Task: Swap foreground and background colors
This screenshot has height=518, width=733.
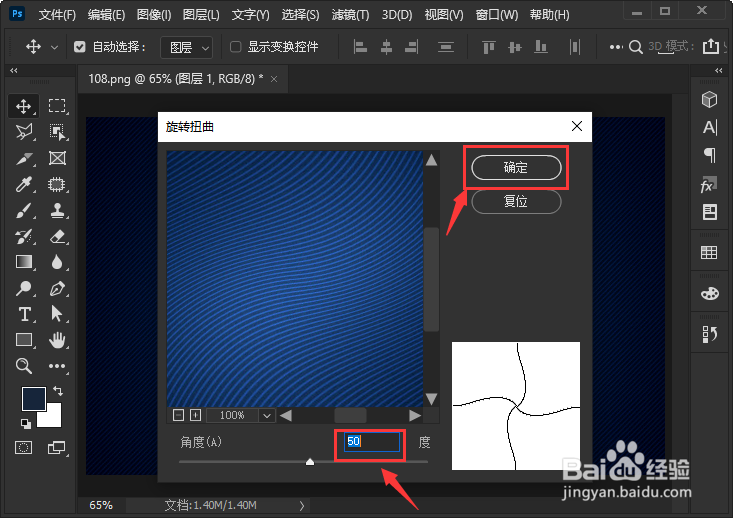Action: tap(58, 391)
